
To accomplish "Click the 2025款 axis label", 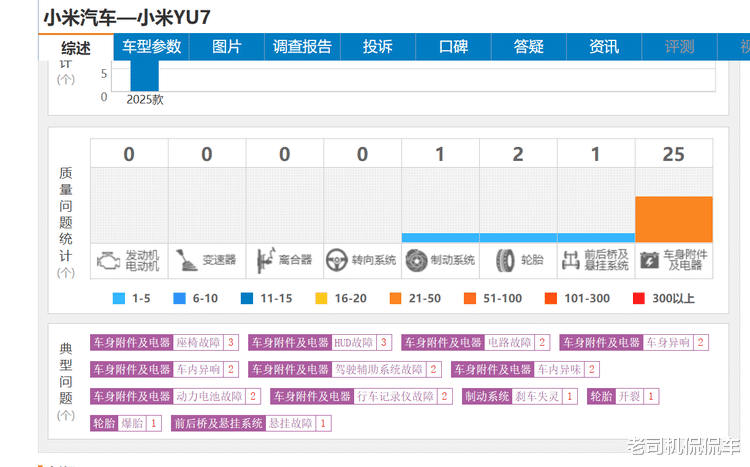I will click(x=145, y=100).
